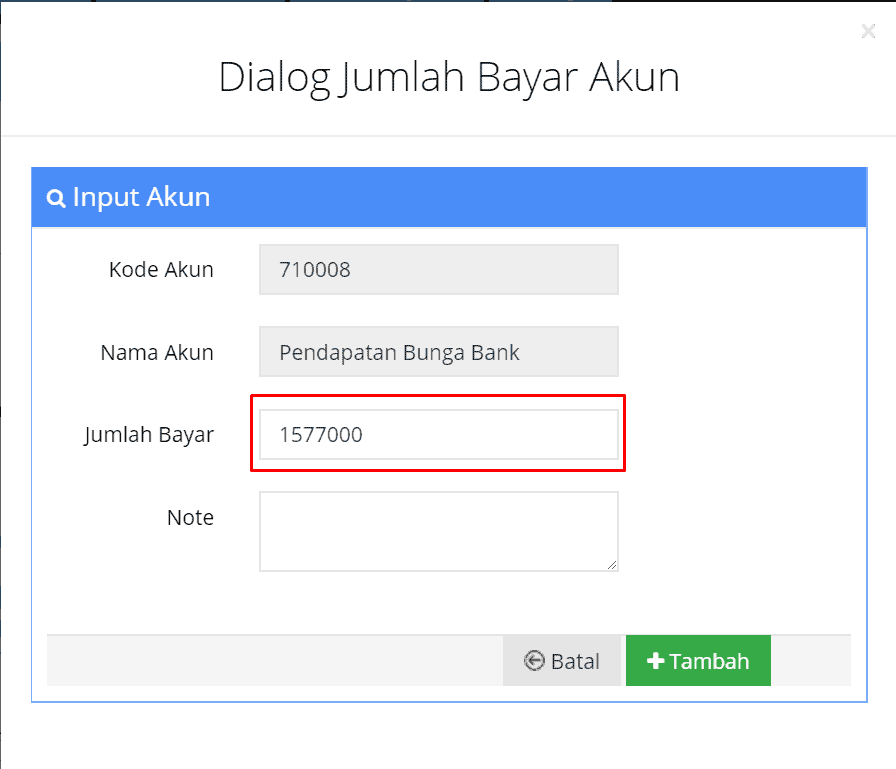Click the Input Akun panel heading text
This screenshot has width=896, height=769.
[141, 197]
